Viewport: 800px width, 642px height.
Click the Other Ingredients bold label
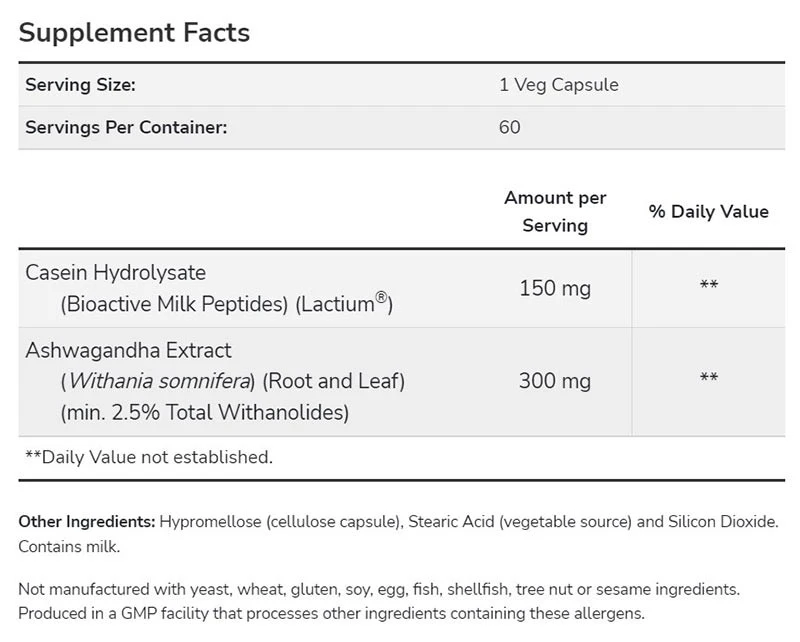click(x=86, y=522)
